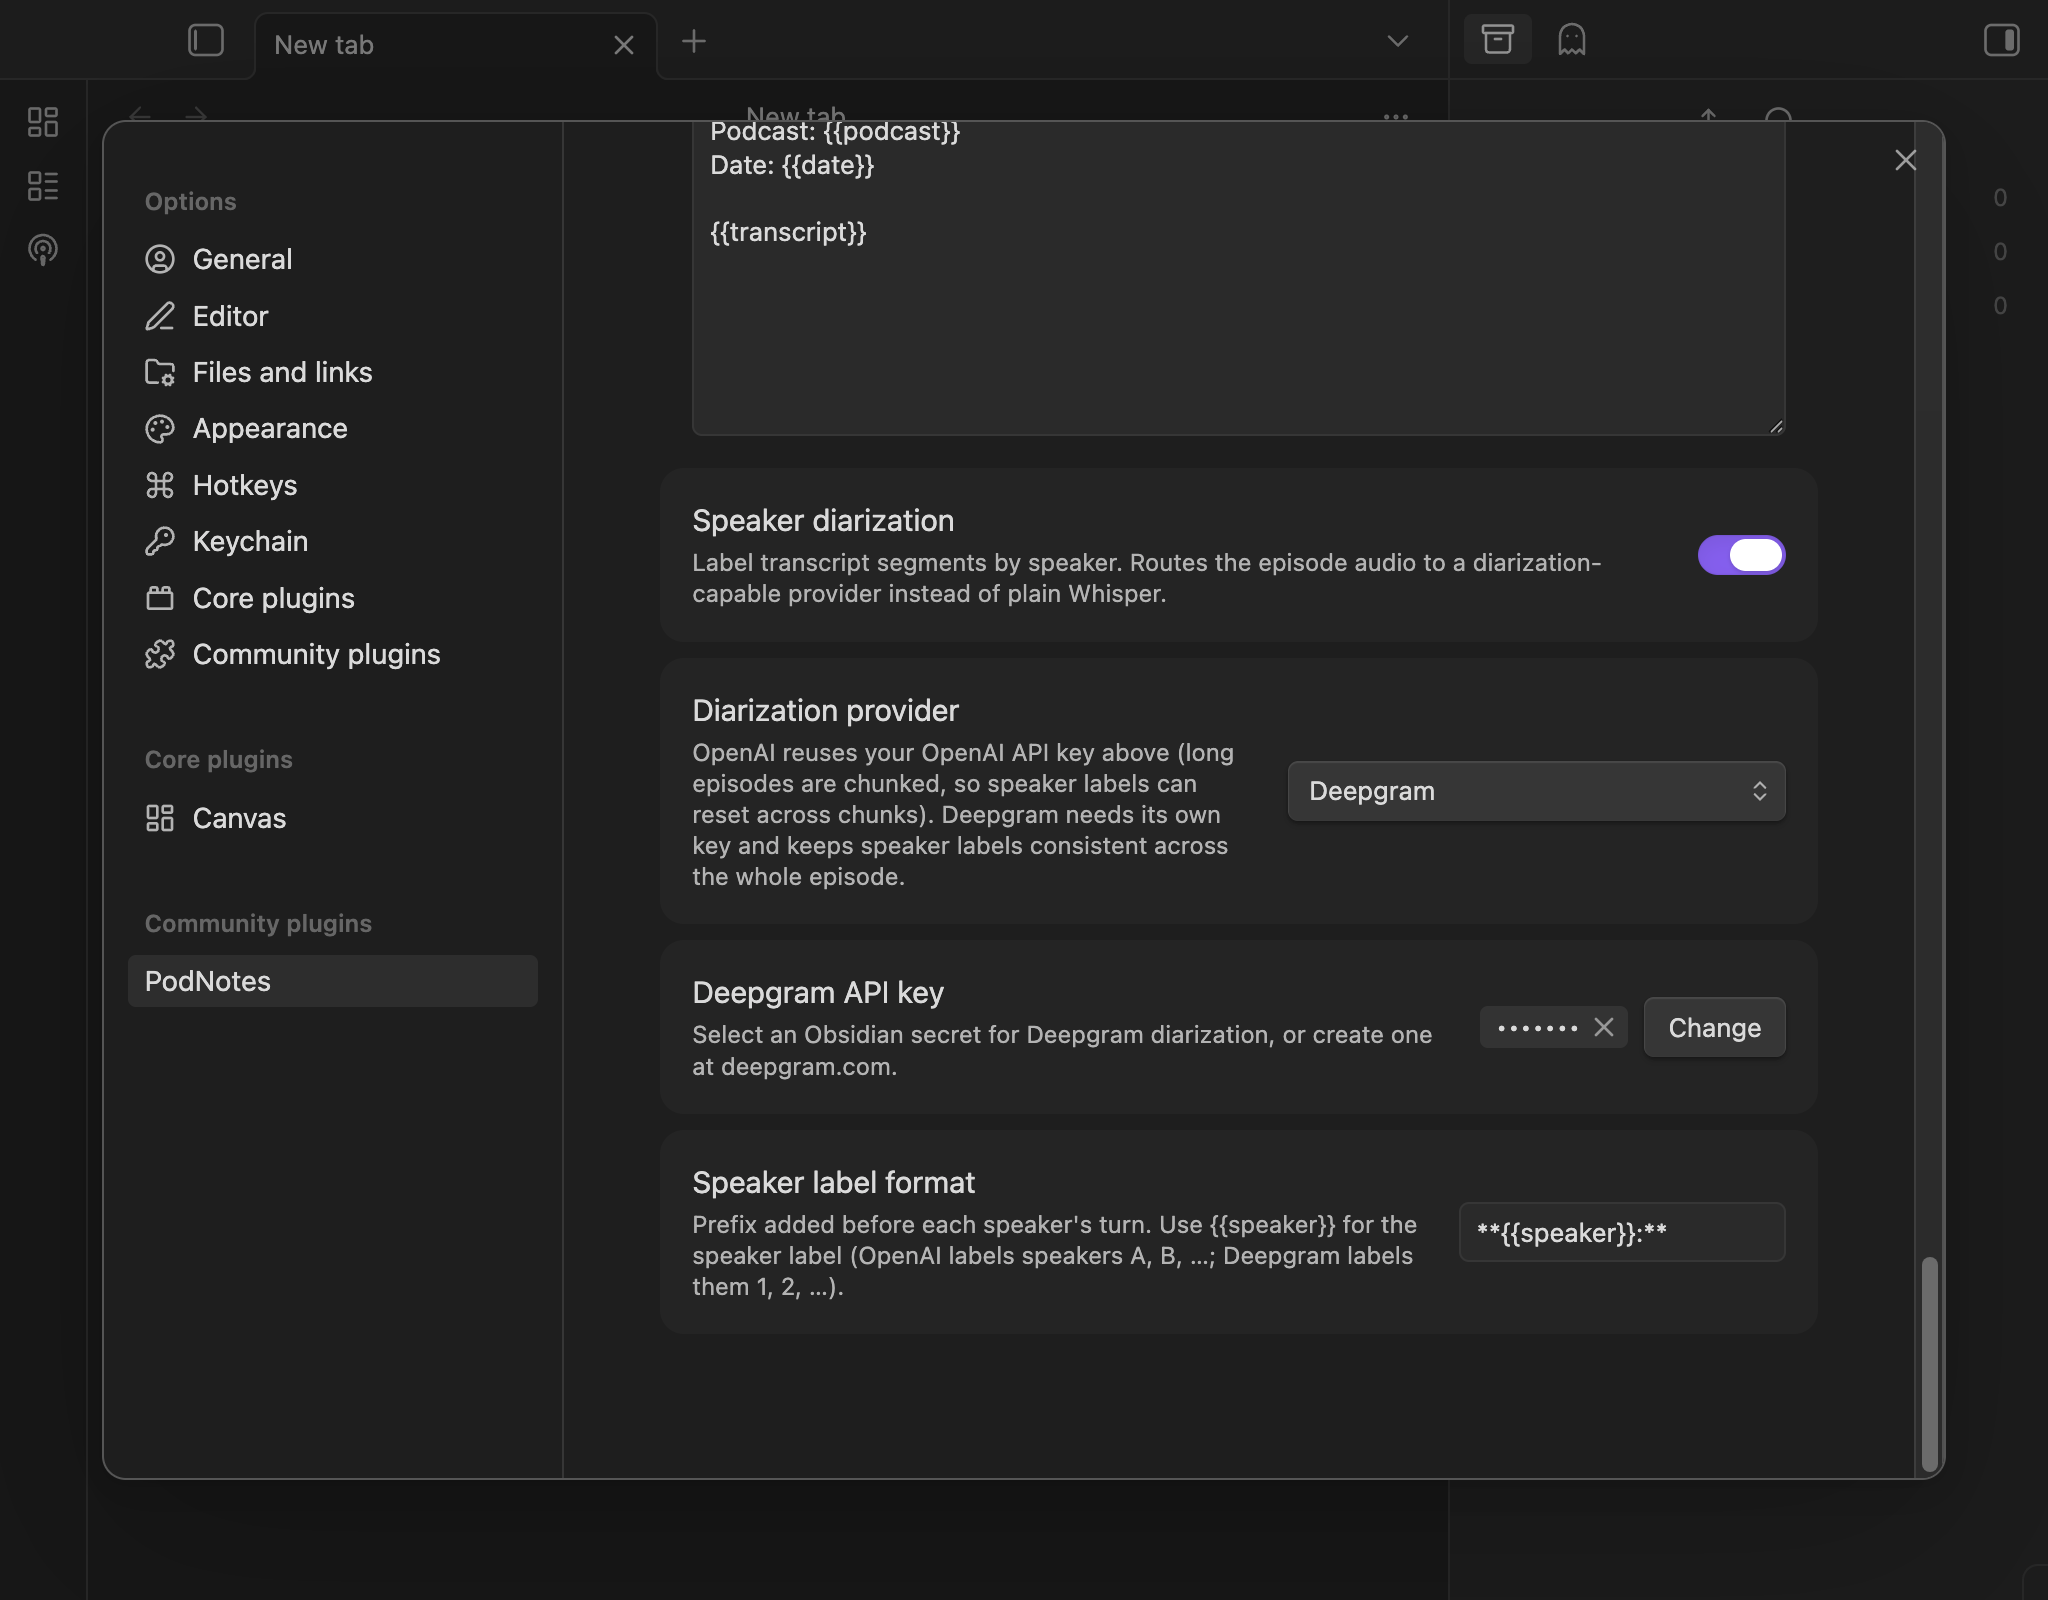This screenshot has width=2048, height=1600.
Task: Click the Editor pencil icon
Action: click(160, 316)
